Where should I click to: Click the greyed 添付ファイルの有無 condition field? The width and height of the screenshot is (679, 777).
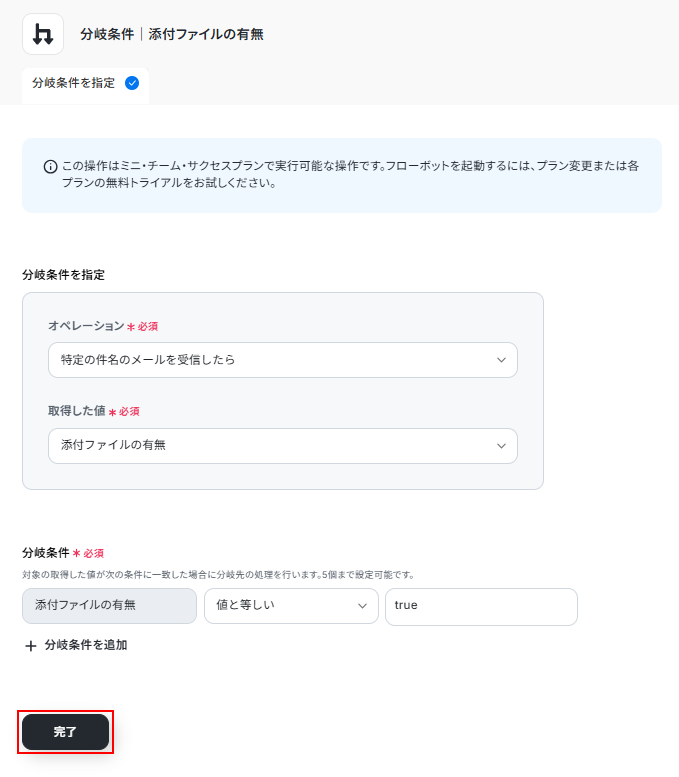tap(109, 606)
